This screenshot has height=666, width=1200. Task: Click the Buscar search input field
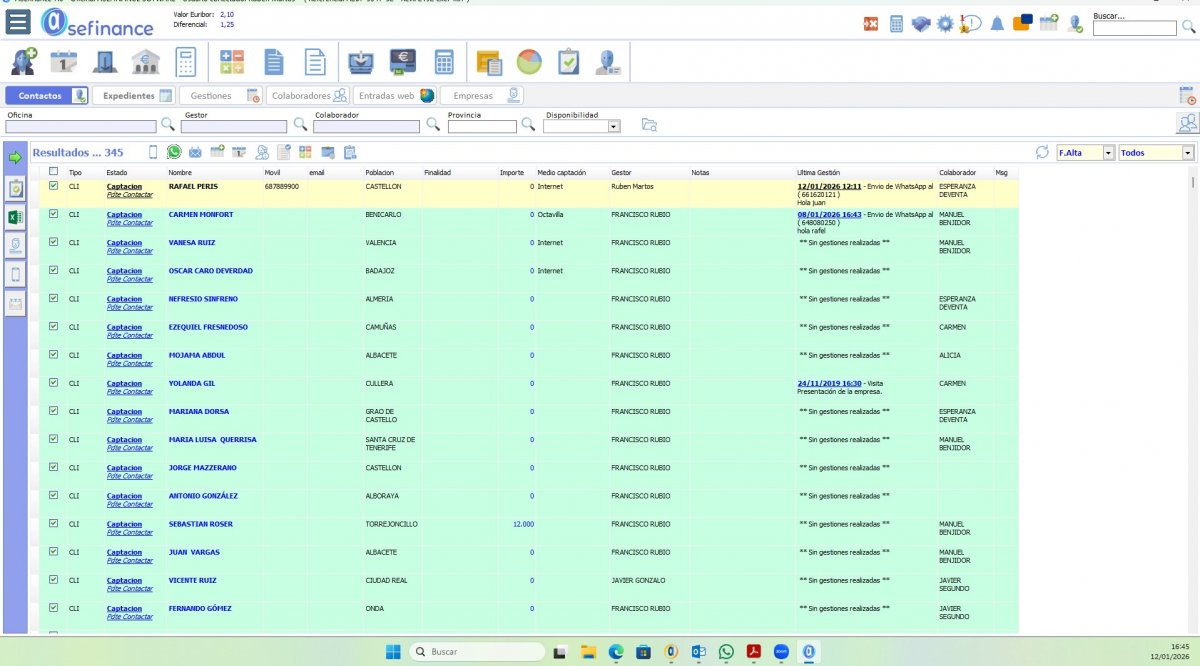[1134, 29]
